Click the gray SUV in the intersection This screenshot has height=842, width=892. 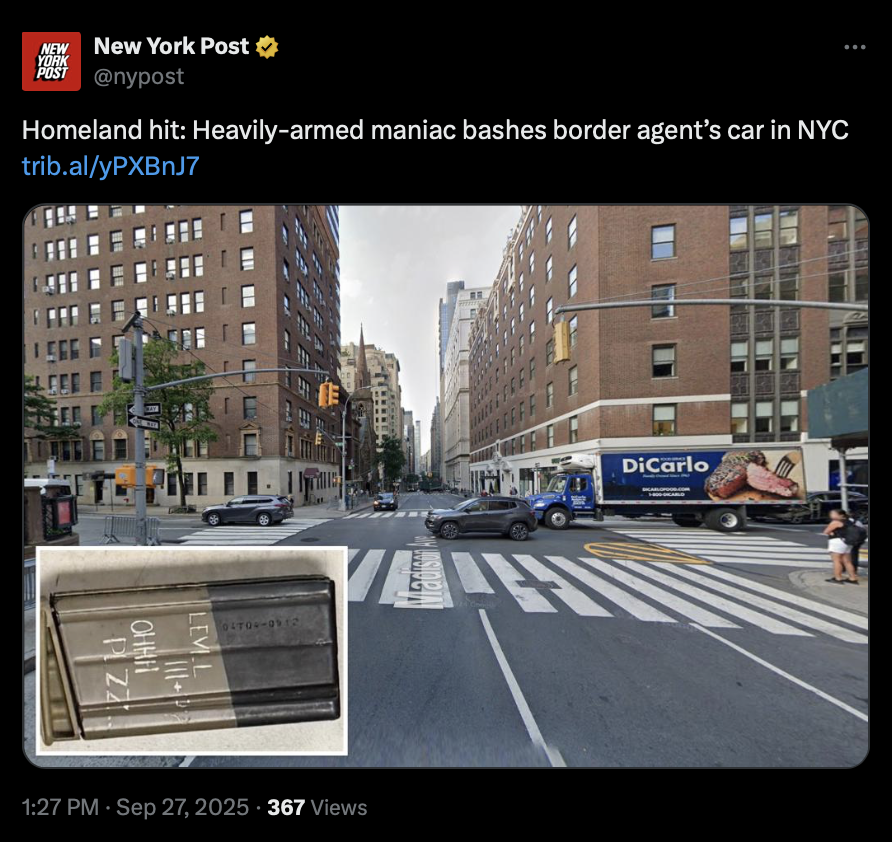[481, 518]
